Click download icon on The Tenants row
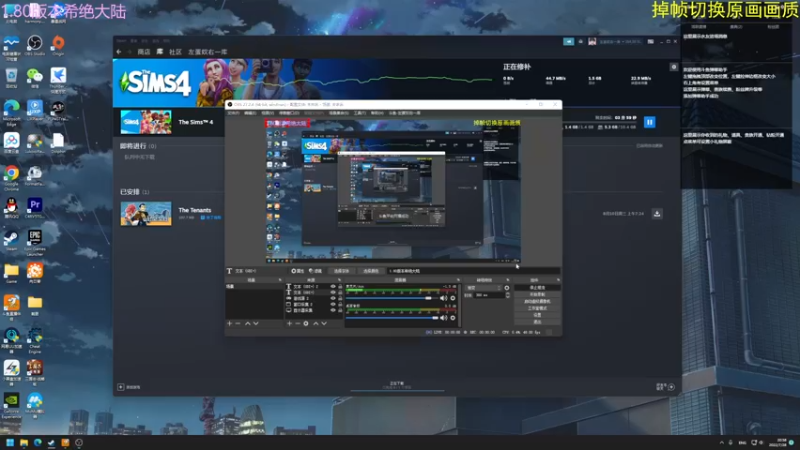 pos(657,214)
